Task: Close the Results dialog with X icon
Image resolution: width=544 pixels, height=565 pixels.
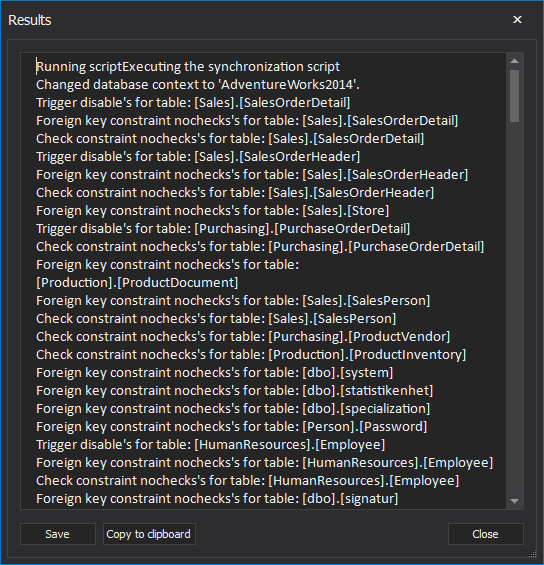Action: [517, 19]
